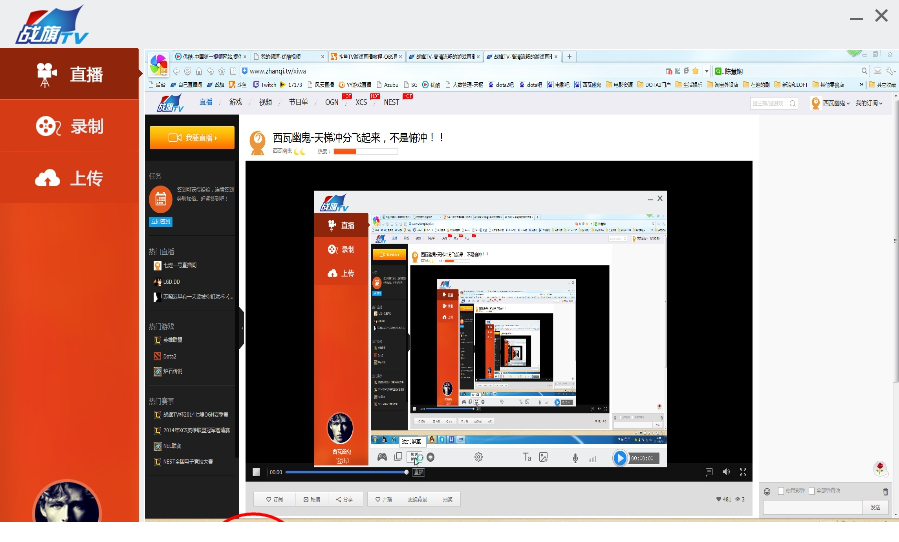Switch to the first browser tab
The image size is (899, 542).
coord(210,56)
